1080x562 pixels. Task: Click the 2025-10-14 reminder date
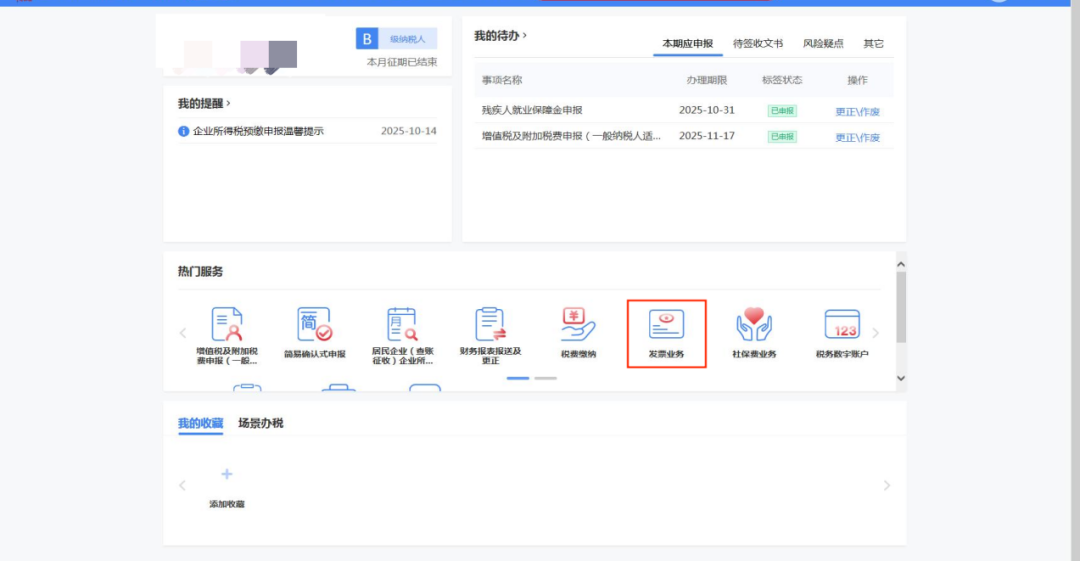[408, 131]
